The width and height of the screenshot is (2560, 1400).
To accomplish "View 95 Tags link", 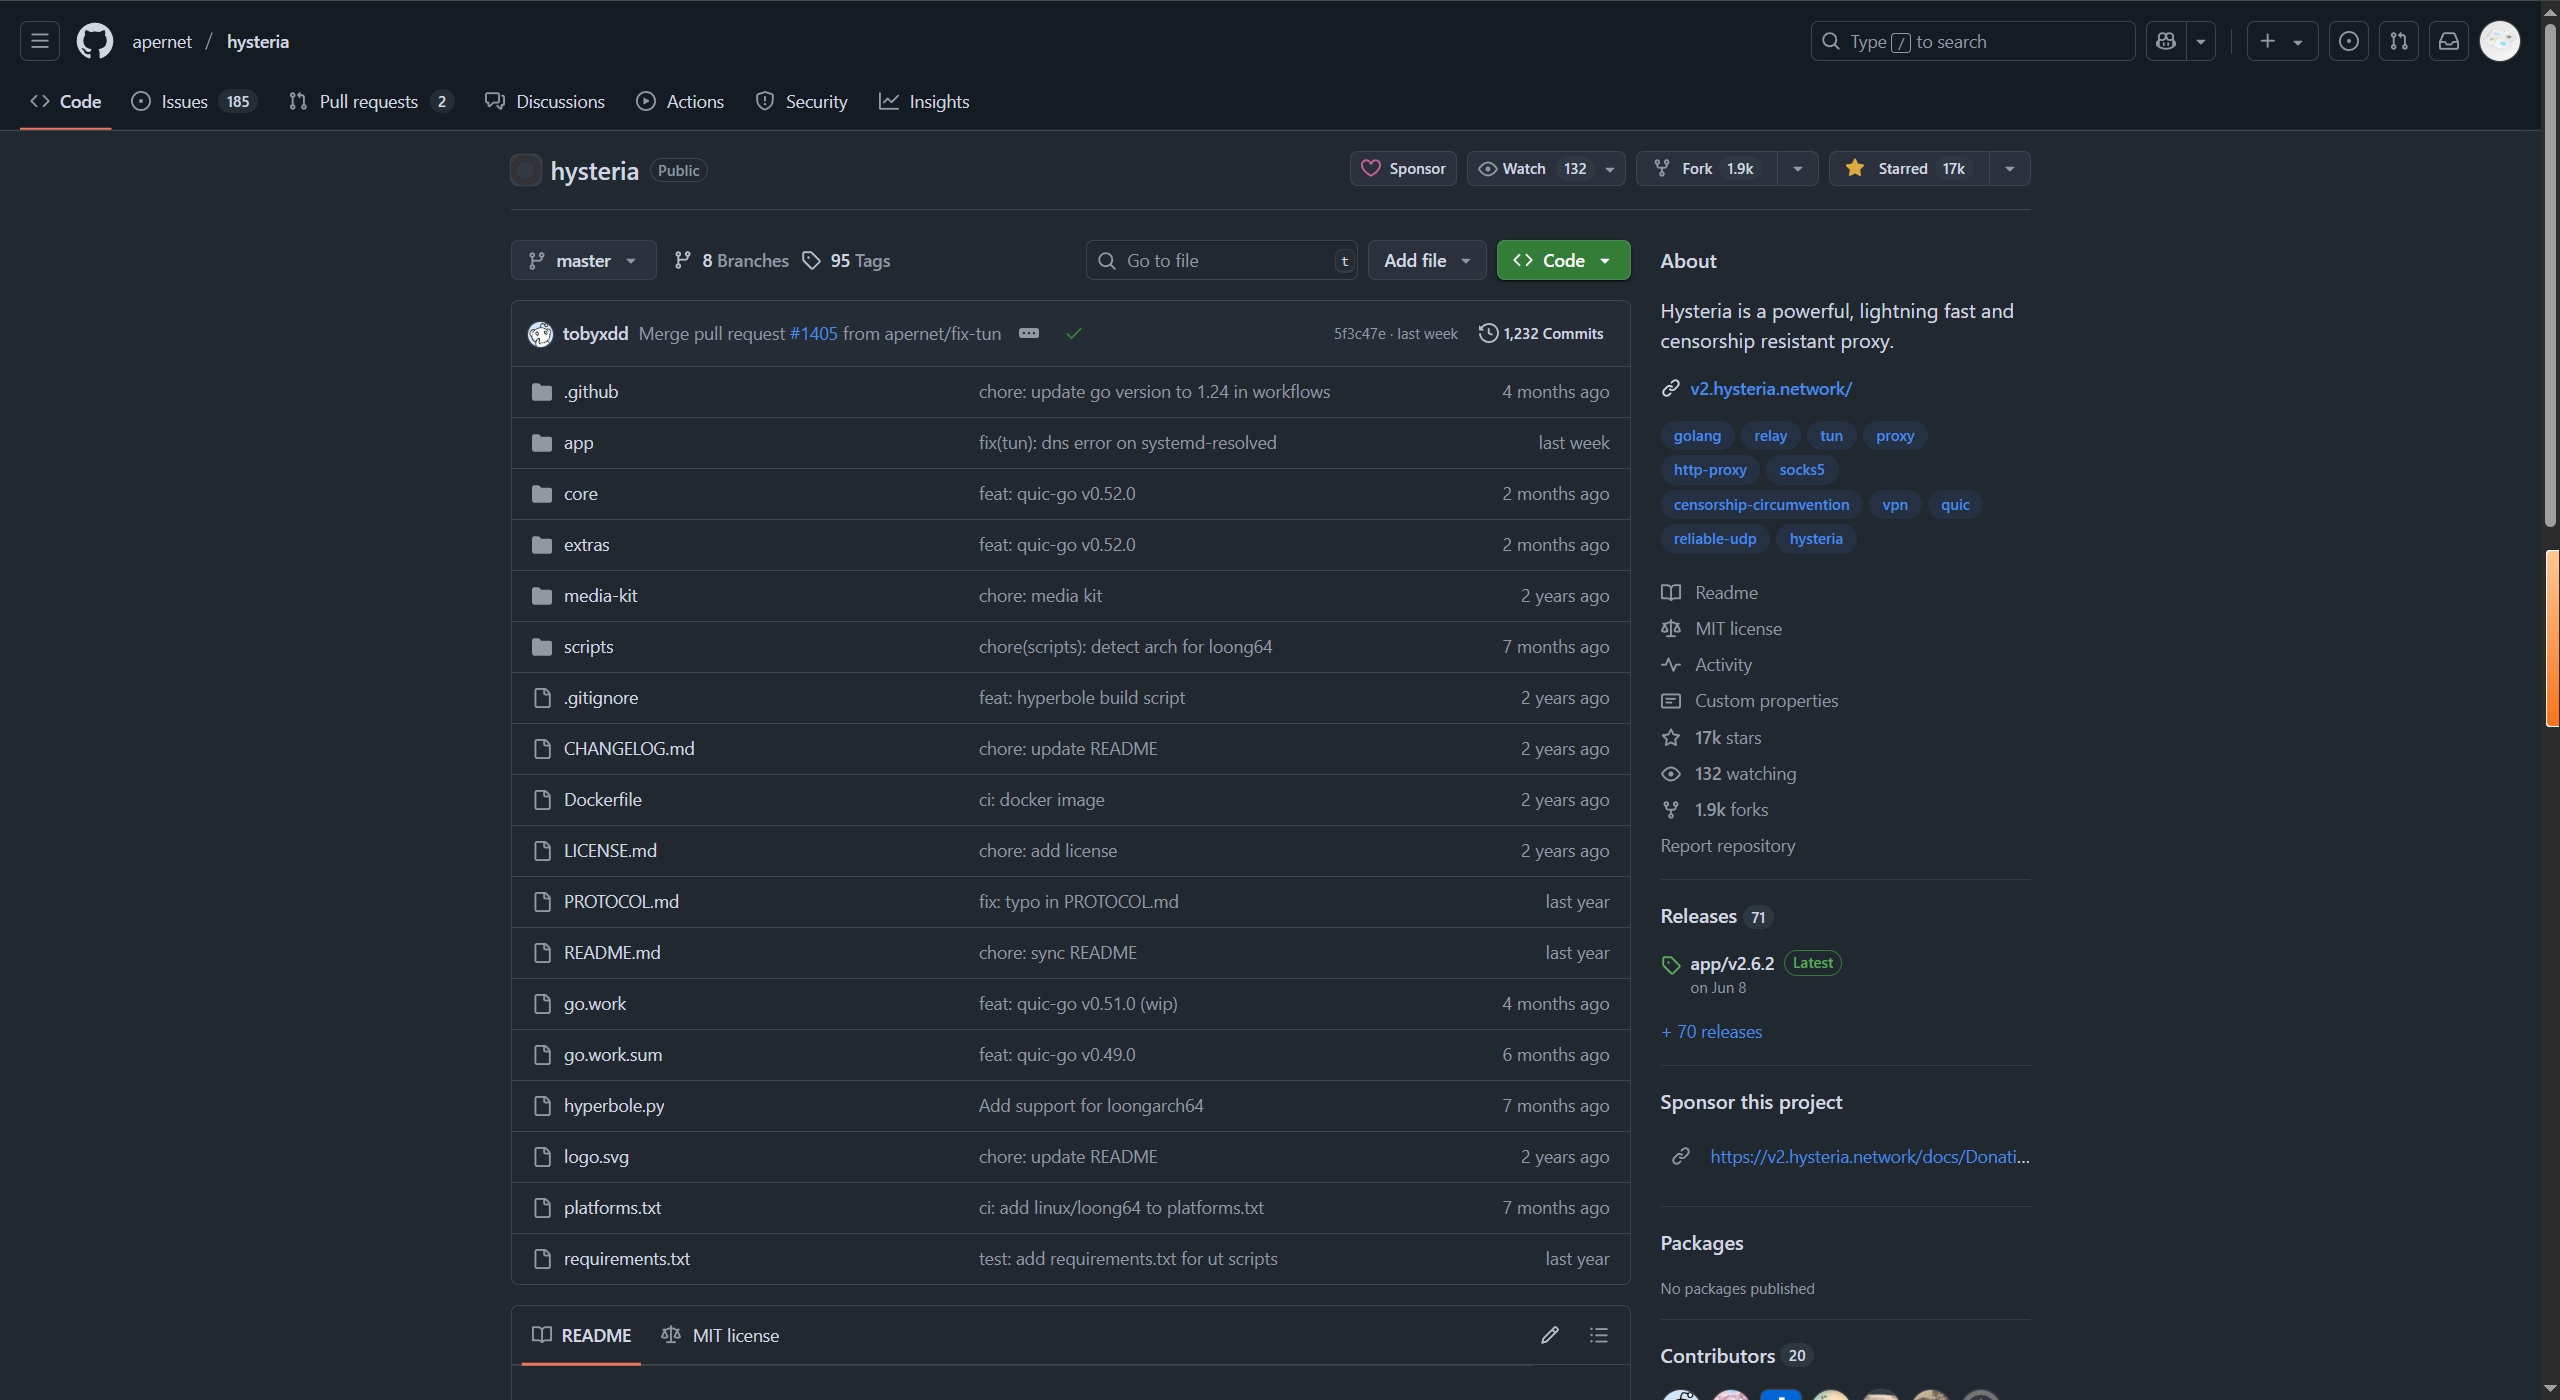I will [x=846, y=261].
